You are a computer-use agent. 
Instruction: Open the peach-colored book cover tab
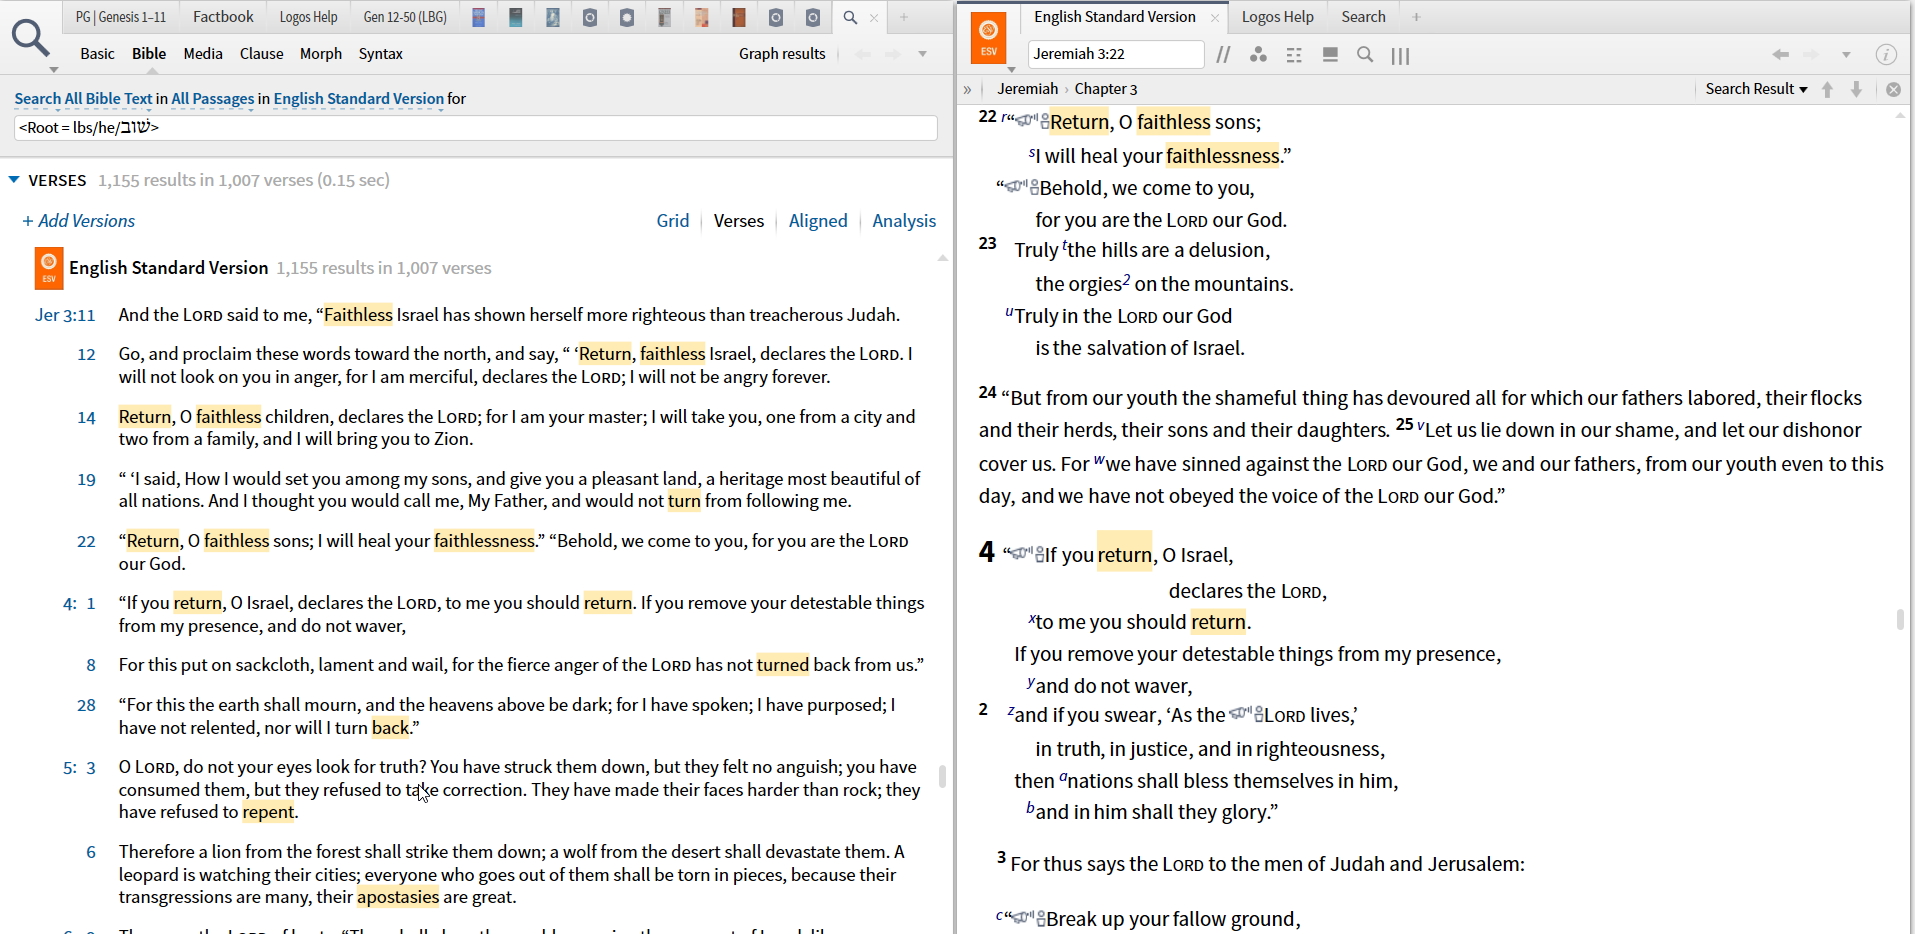[702, 17]
